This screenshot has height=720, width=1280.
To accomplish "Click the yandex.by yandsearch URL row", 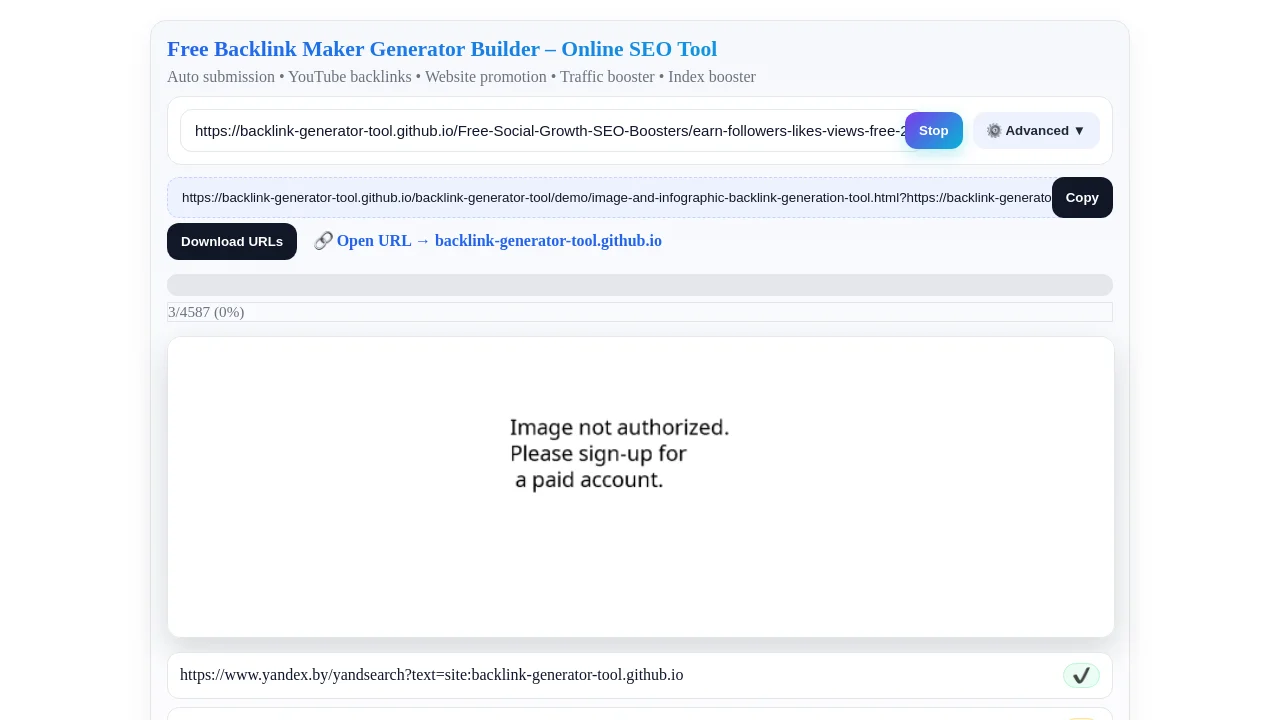I will 640,675.
